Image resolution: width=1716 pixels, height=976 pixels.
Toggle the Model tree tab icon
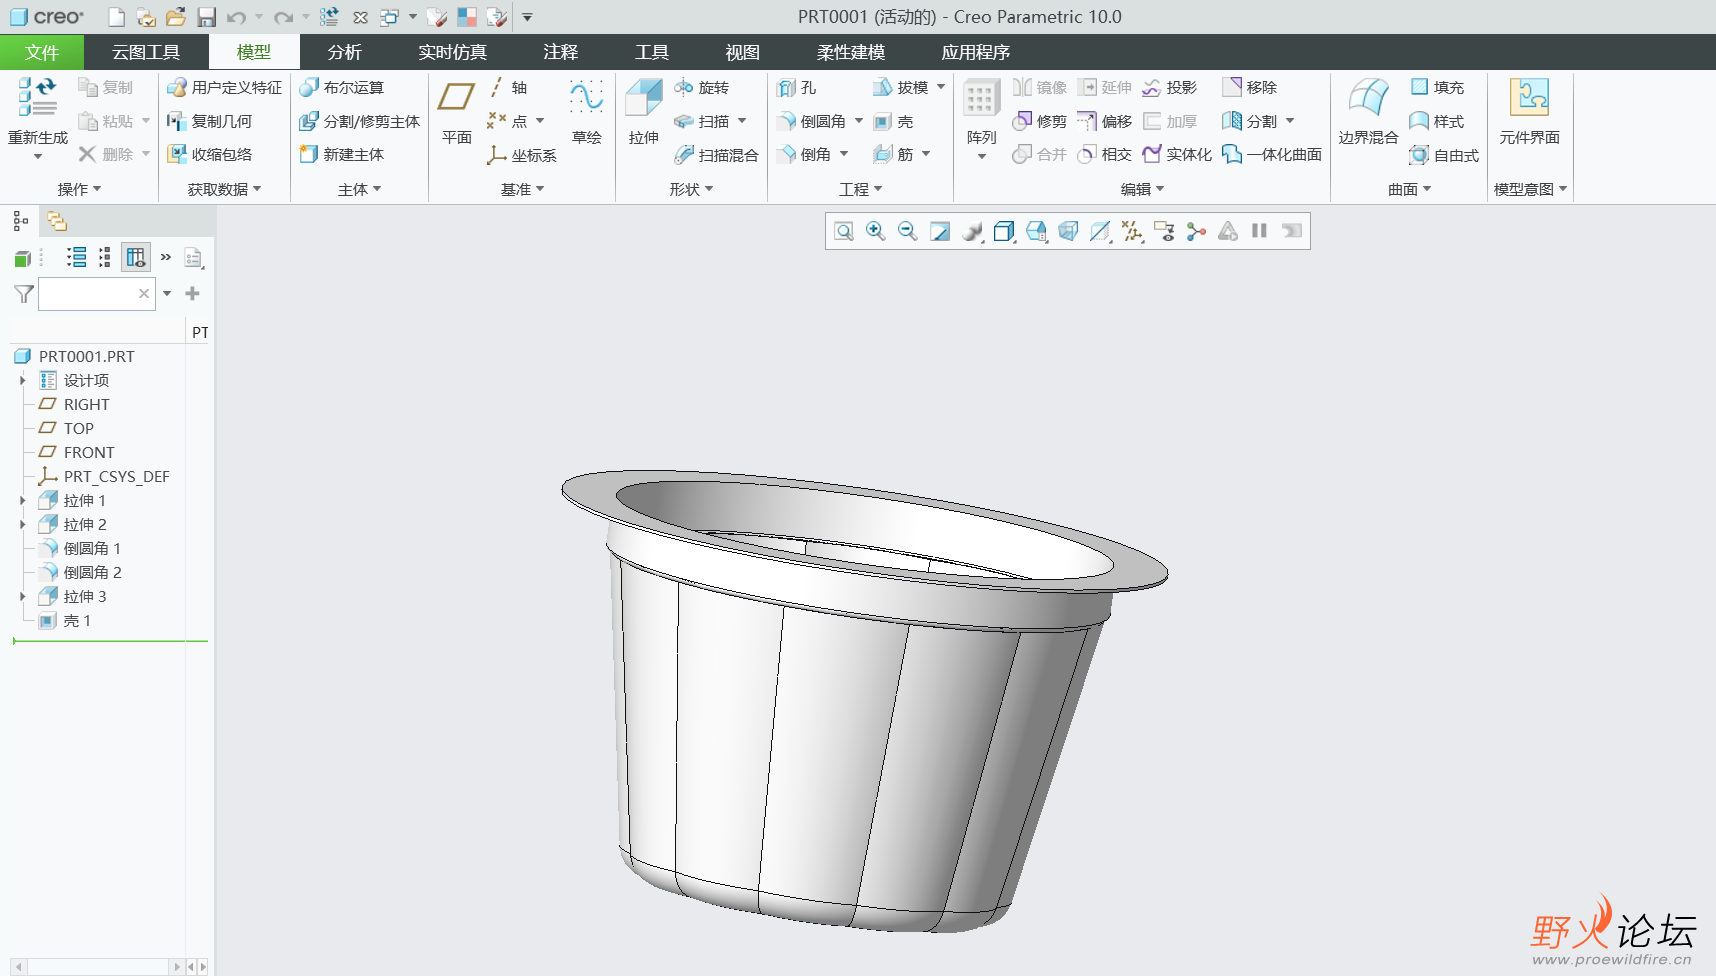(20, 221)
